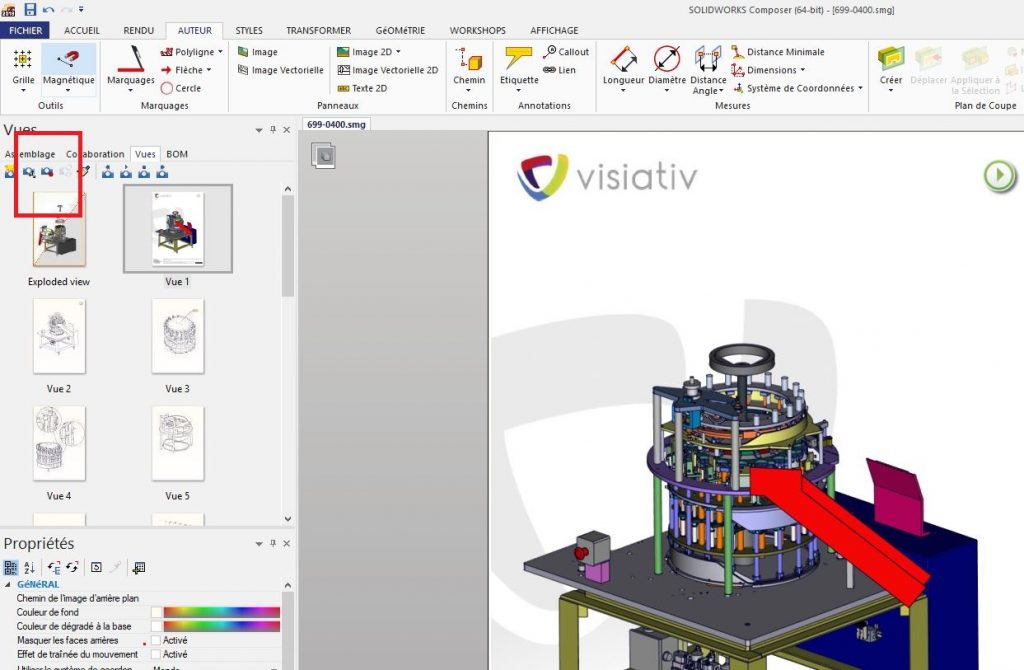This screenshot has width=1024, height=670.
Task: Open the Propriétés panel options dropdown arrow
Action: (x=259, y=543)
